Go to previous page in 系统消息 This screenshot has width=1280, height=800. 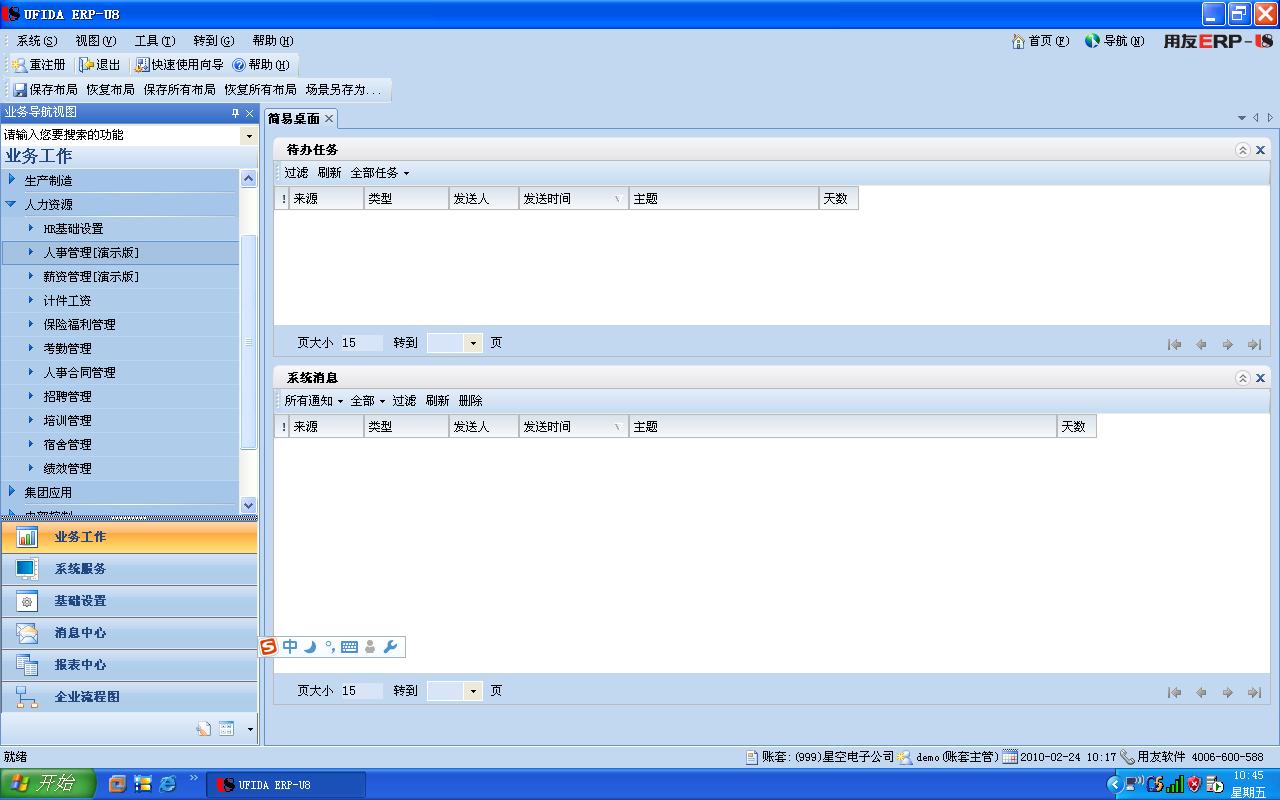coord(1201,692)
